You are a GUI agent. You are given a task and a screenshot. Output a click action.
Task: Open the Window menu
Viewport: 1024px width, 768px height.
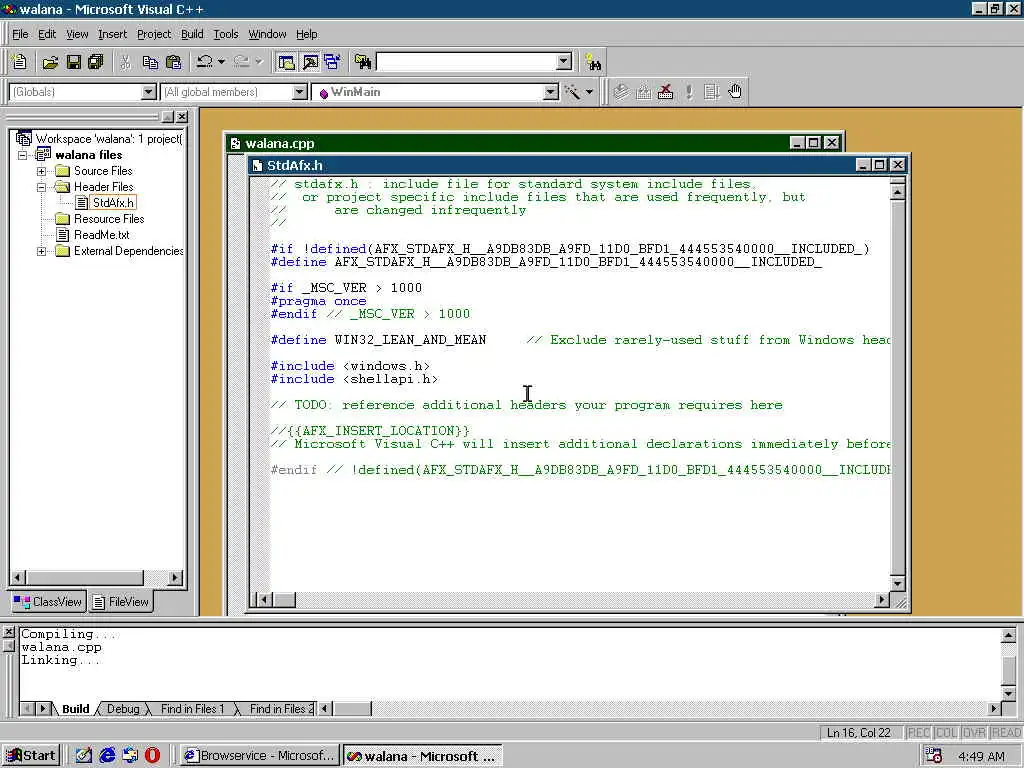pyautogui.click(x=267, y=34)
